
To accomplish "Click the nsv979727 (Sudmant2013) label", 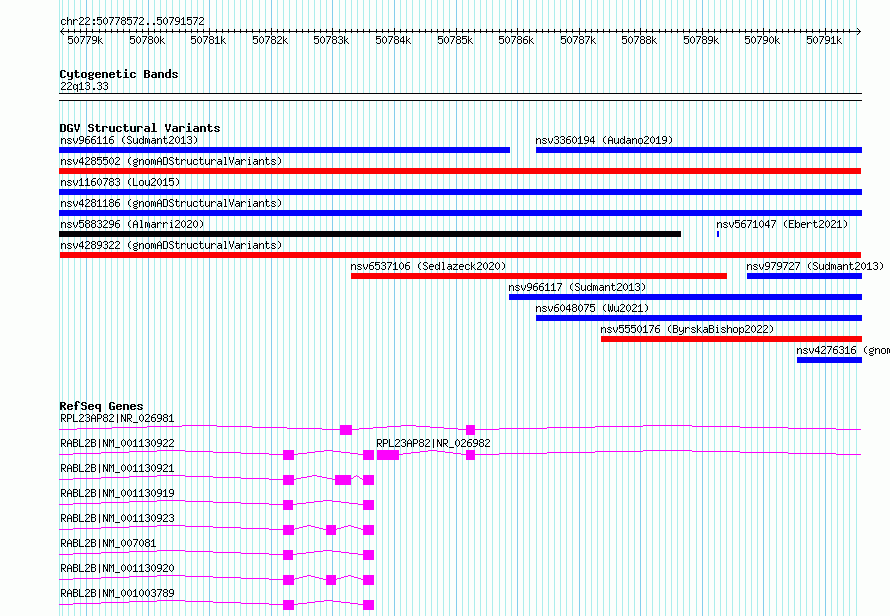I will (x=815, y=266).
